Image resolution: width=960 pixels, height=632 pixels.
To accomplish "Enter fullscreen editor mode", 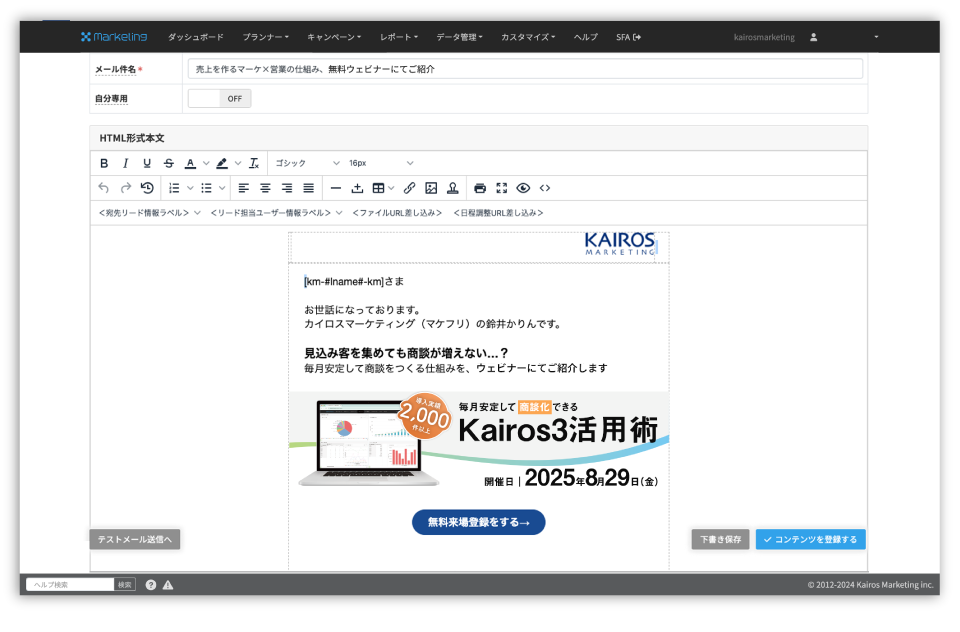I will click(x=502, y=188).
